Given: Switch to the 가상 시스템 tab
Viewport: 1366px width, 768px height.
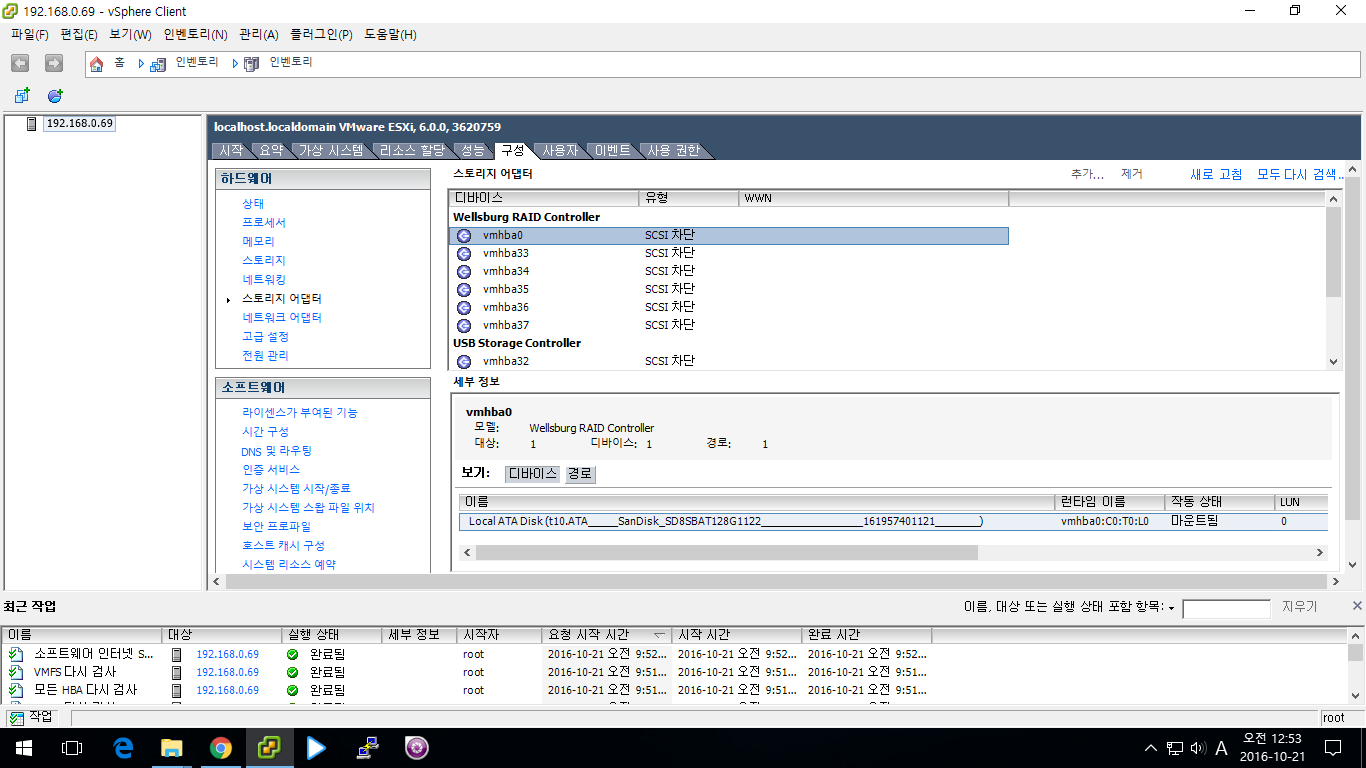Looking at the screenshot, I should click(332, 151).
